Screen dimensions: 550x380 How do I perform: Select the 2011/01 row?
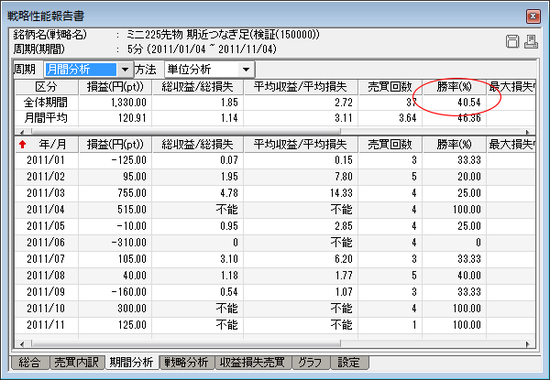(x=275, y=160)
